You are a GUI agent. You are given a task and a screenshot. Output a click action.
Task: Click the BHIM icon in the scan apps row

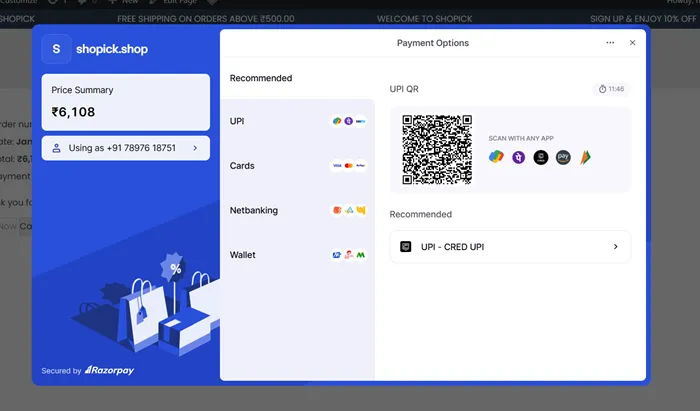[x=585, y=157]
